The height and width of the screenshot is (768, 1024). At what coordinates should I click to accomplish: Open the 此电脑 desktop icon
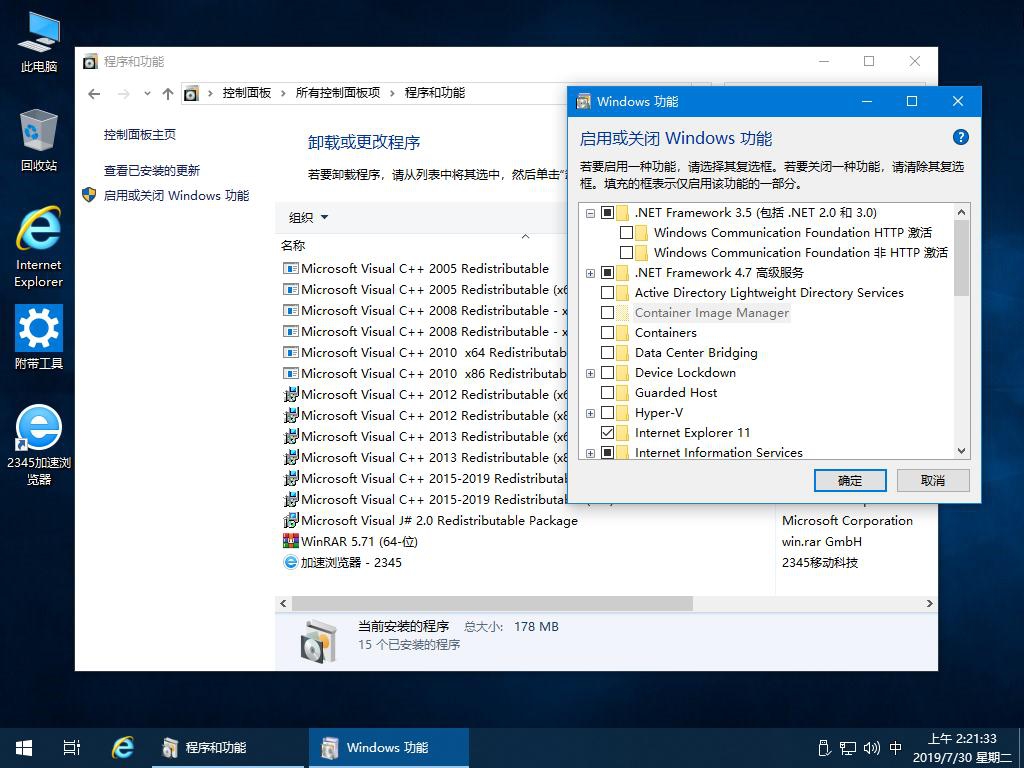[x=39, y=42]
